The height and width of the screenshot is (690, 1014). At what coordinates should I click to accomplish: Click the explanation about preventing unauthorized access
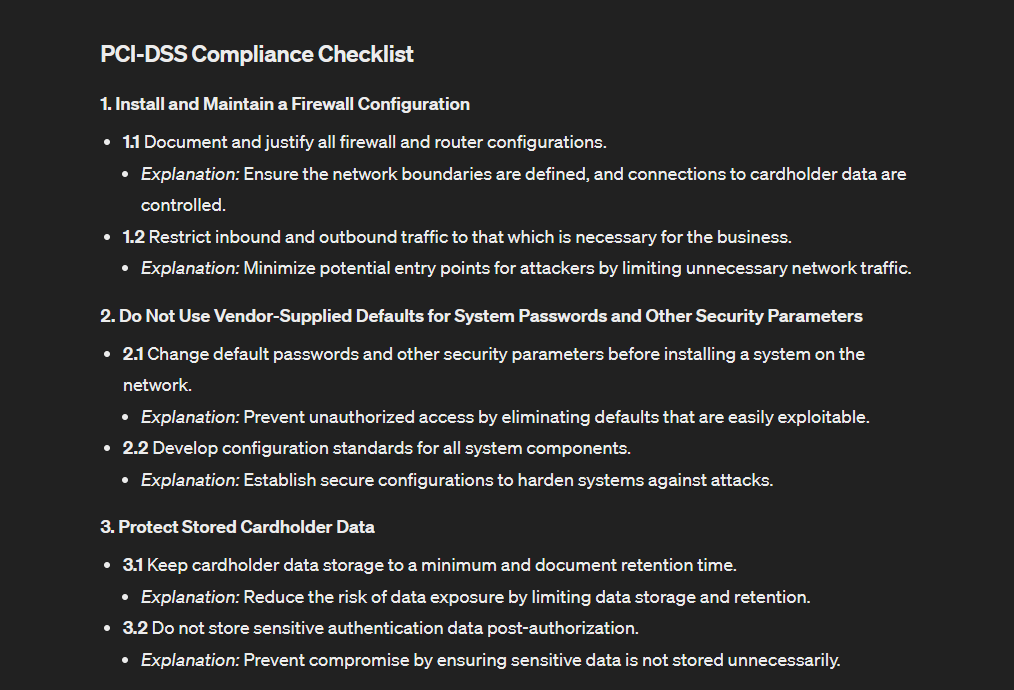[505, 417]
